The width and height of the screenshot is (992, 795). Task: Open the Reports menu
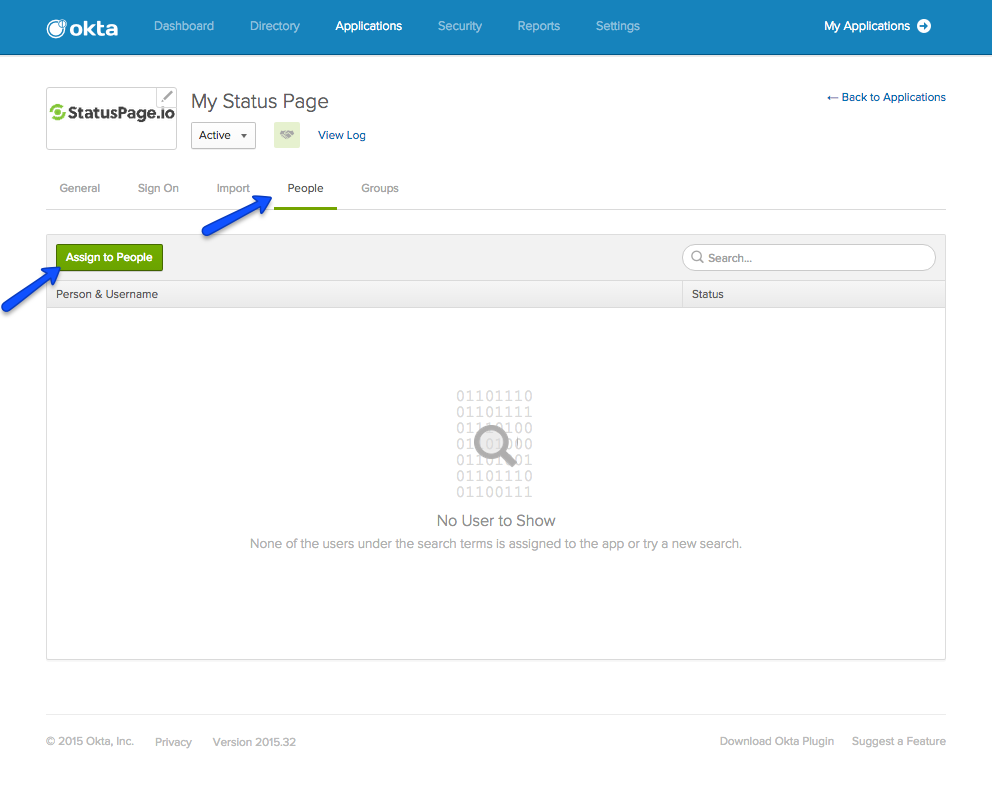pos(538,26)
